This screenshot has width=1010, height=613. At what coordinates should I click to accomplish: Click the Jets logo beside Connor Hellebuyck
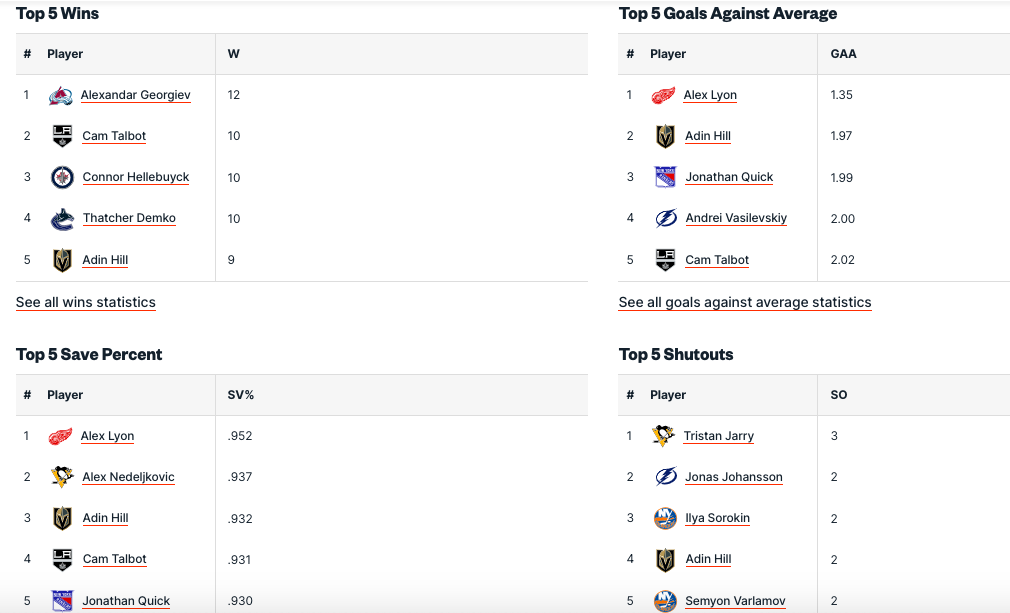coord(62,178)
